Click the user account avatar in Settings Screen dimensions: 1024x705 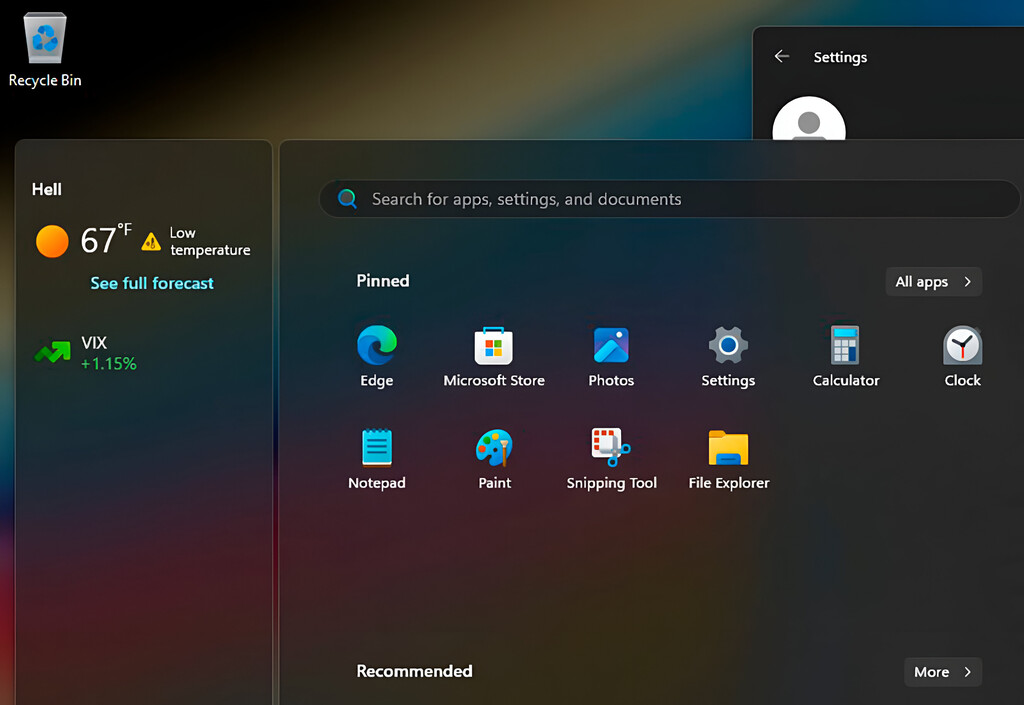pyautogui.click(x=809, y=125)
